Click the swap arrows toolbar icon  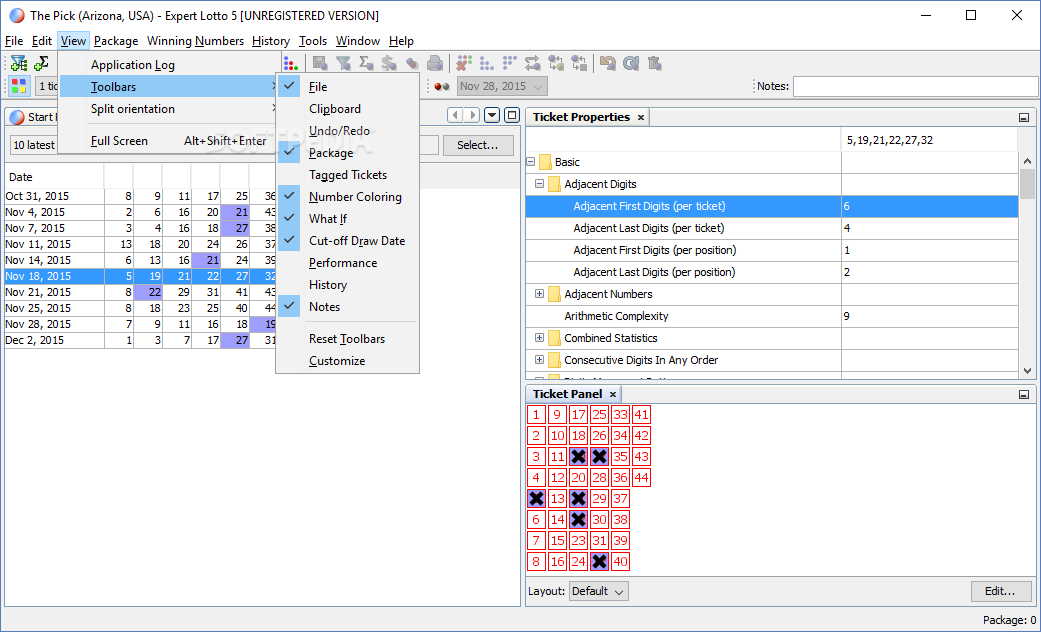532,64
